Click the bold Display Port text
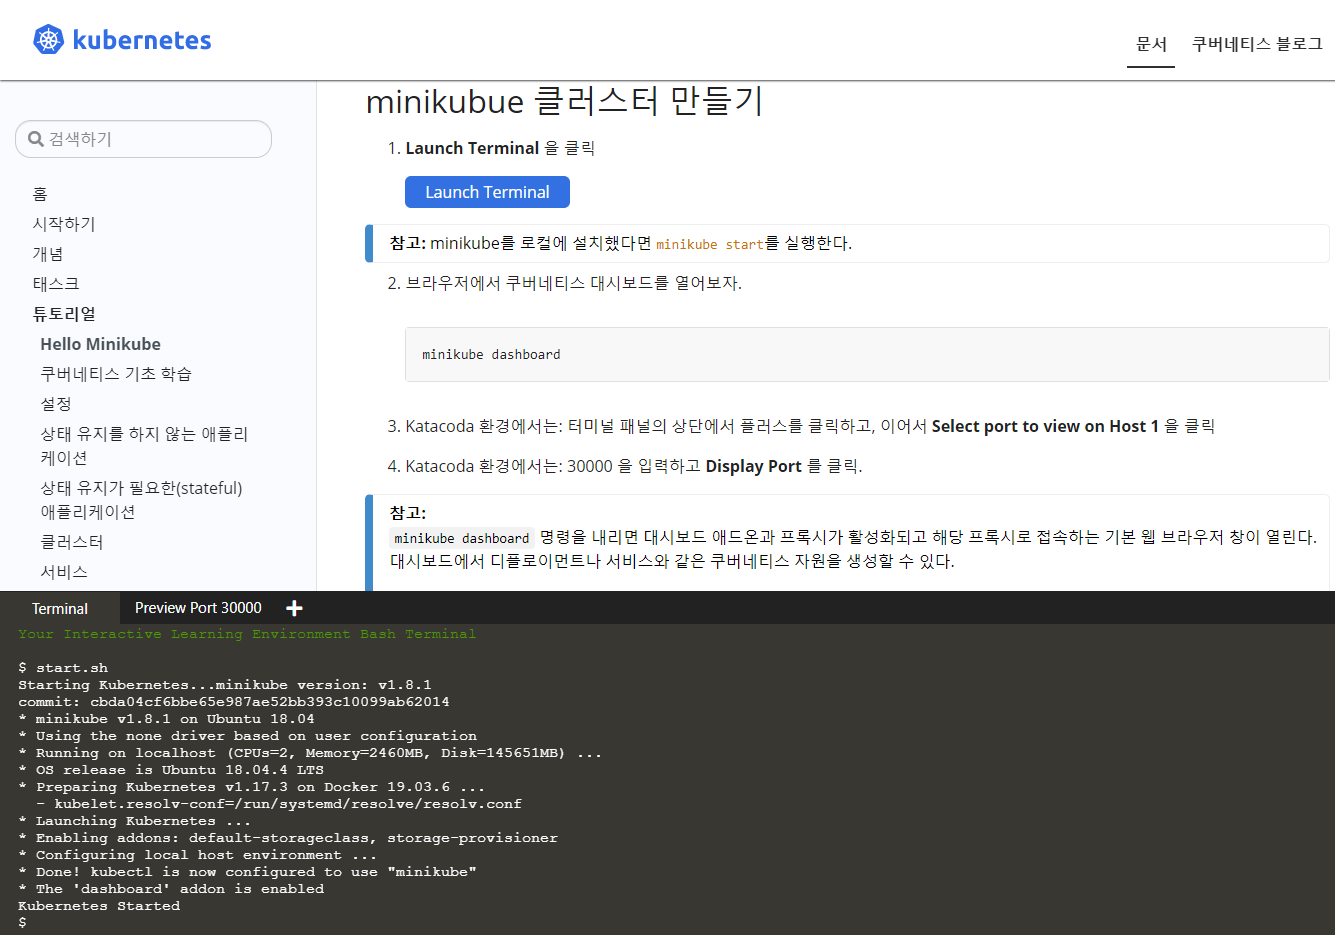This screenshot has width=1335, height=935. point(754,466)
